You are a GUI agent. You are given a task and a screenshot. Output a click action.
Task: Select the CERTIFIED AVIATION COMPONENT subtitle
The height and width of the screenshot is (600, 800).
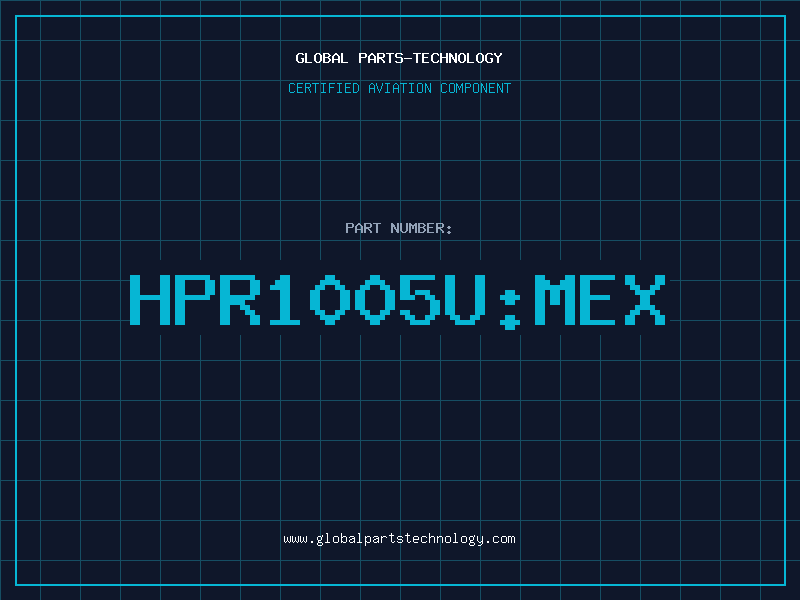click(x=399, y=88)
